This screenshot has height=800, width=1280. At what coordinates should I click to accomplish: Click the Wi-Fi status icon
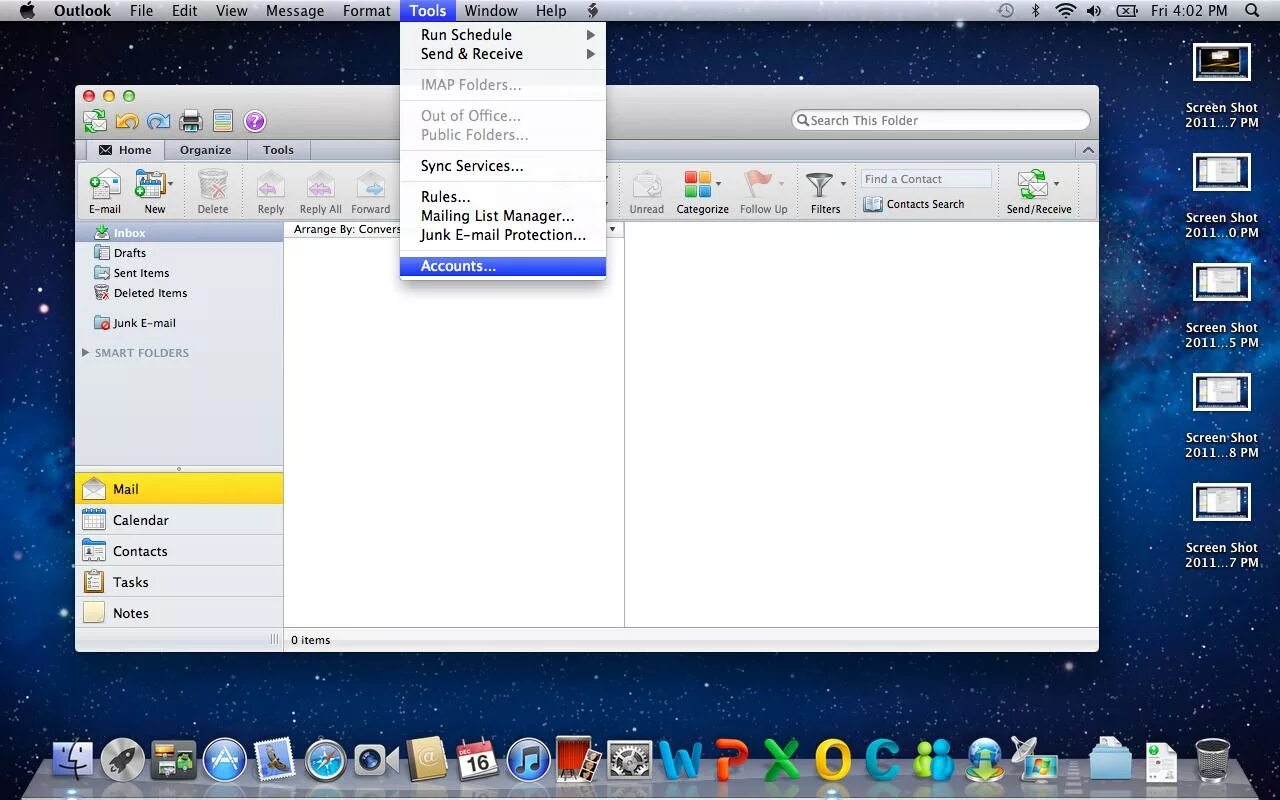pyautogui.click(x=1065, y=11)
